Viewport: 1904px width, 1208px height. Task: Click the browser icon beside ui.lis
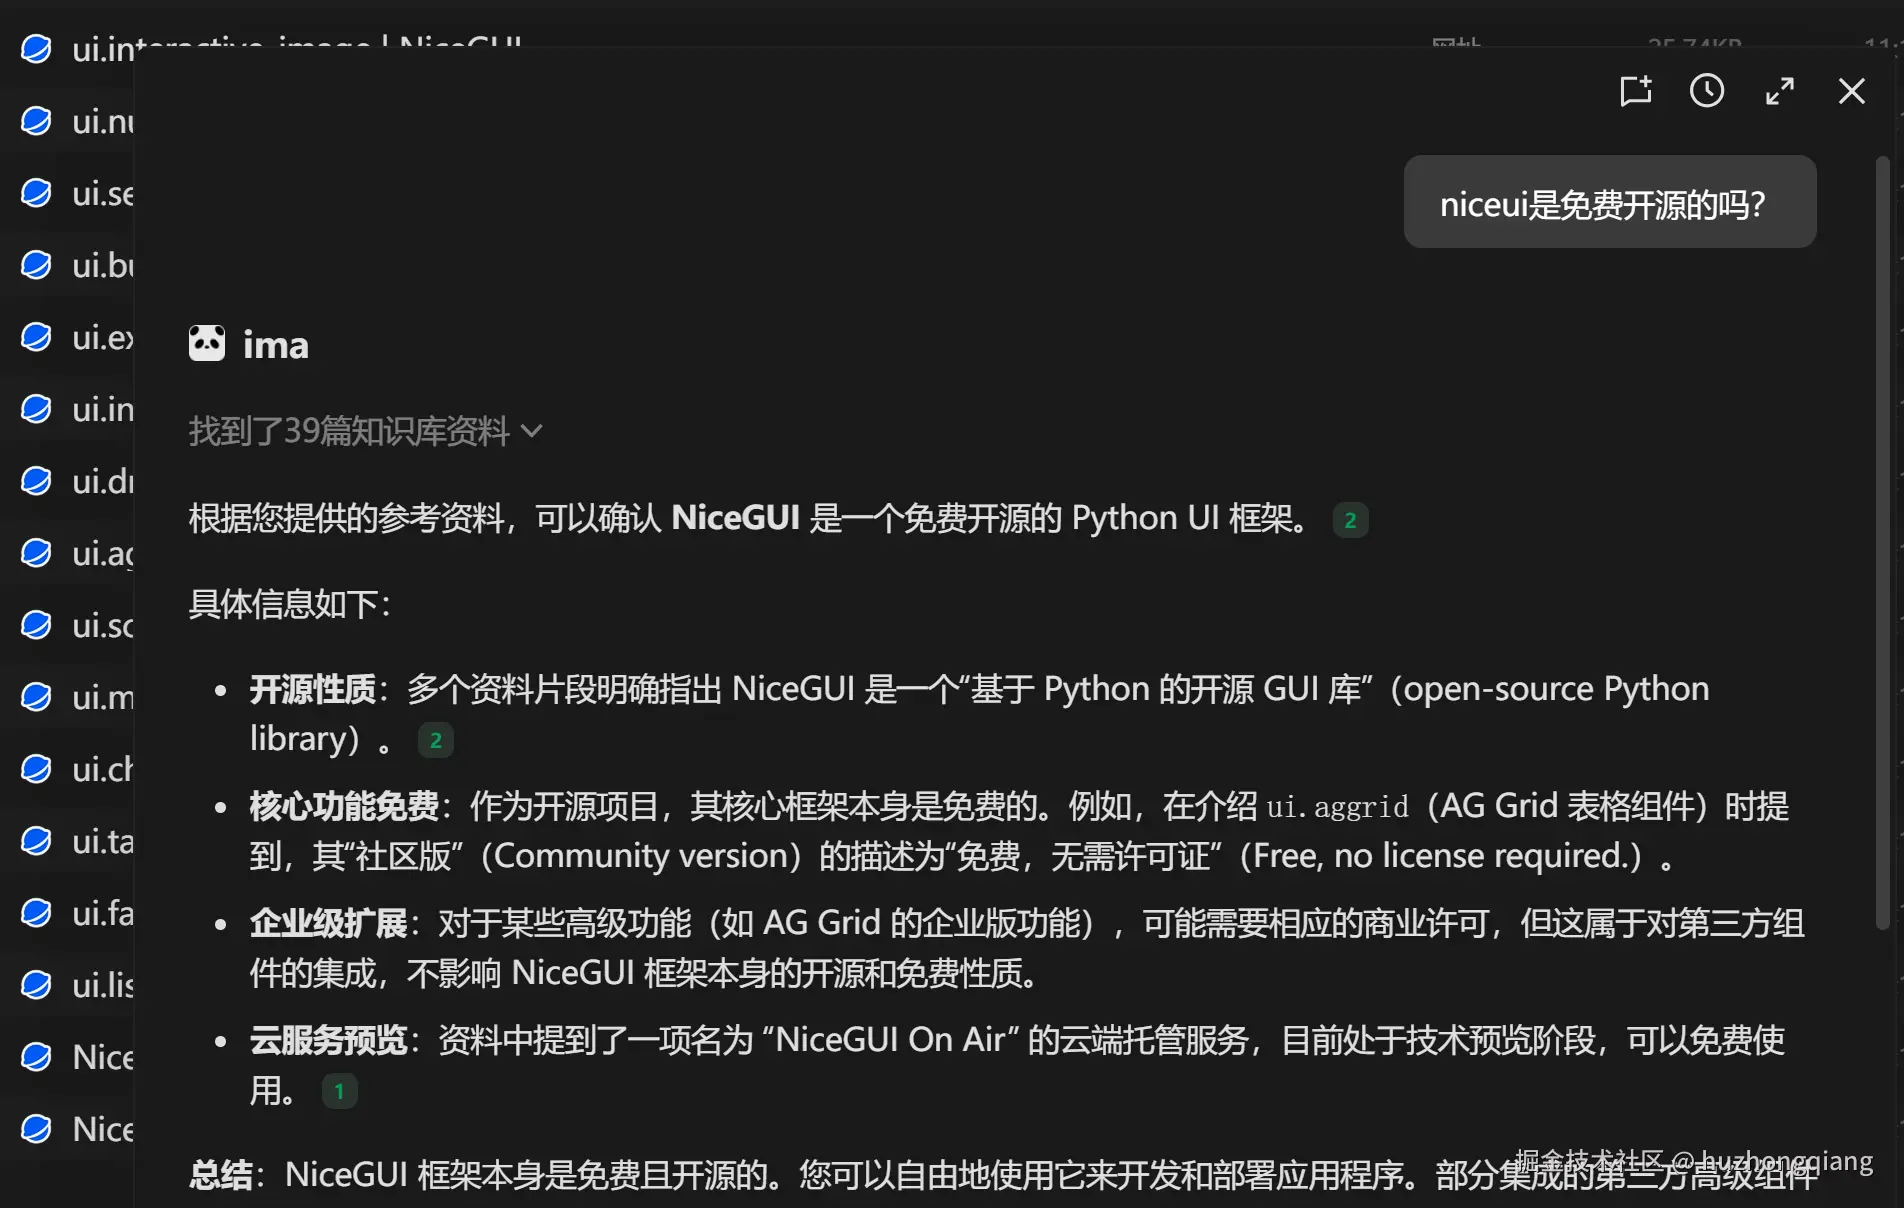[x=36, y=985]
